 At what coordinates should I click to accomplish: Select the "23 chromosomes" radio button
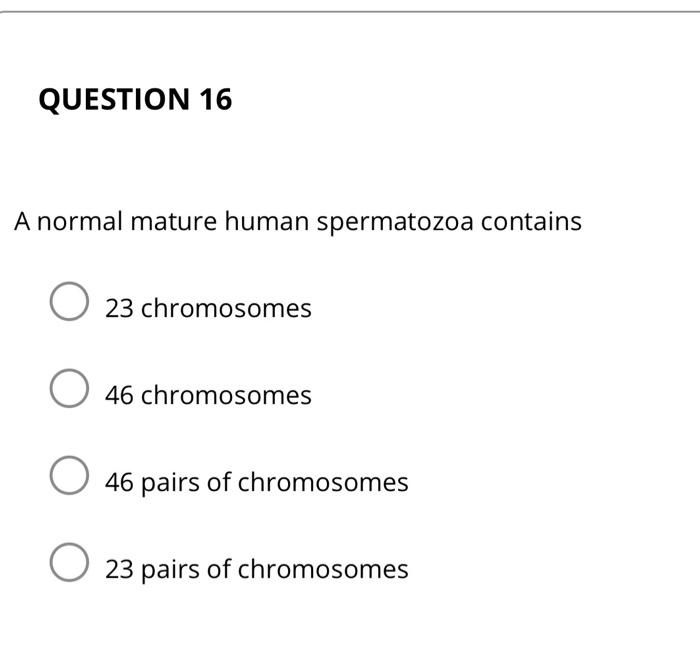coord(69,301)
